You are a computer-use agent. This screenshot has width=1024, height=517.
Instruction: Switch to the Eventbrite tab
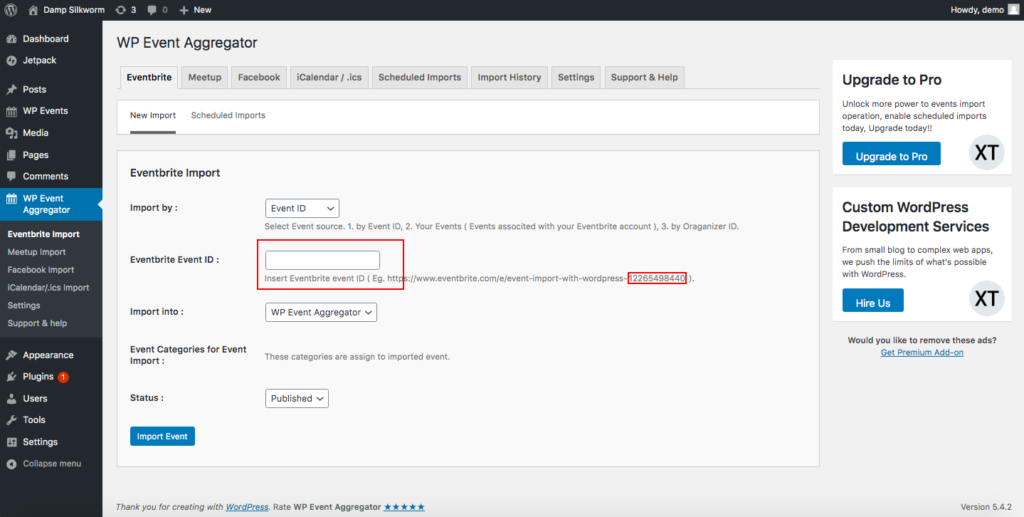pyautogui.click(x=149, y=77)
